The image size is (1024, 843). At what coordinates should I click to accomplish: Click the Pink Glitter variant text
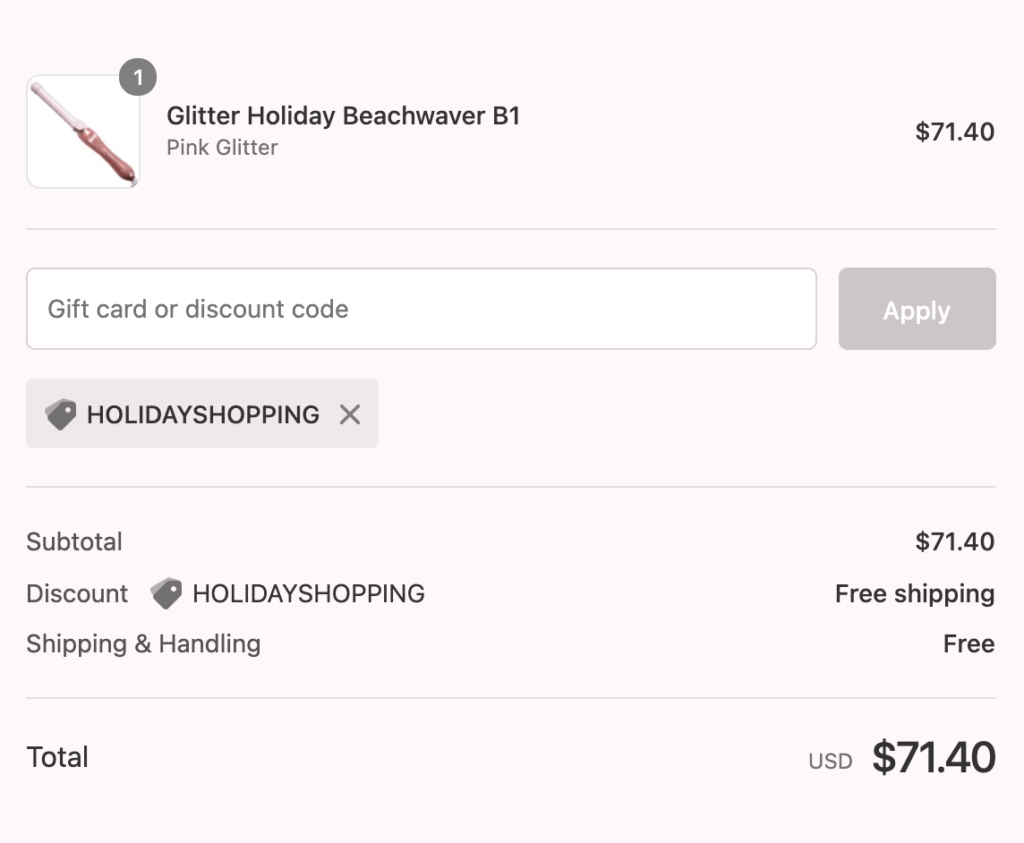222,148
